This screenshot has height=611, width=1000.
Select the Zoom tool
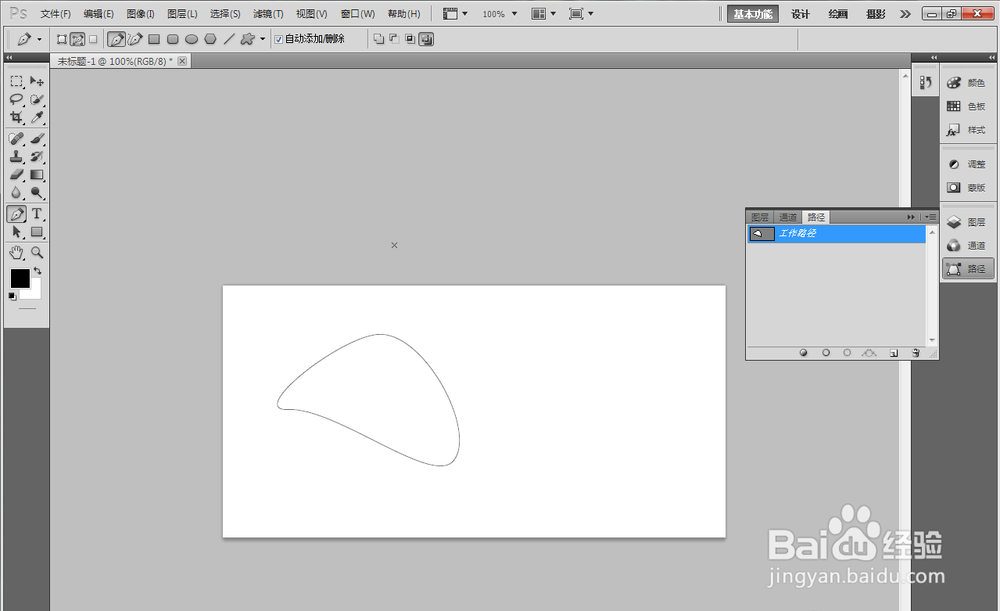tap(37, 253)
